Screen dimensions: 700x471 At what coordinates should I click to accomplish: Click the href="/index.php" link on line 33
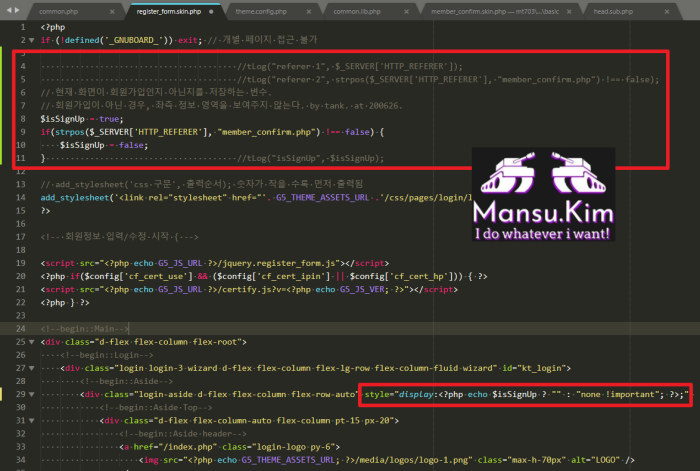[x=175, y=447]
